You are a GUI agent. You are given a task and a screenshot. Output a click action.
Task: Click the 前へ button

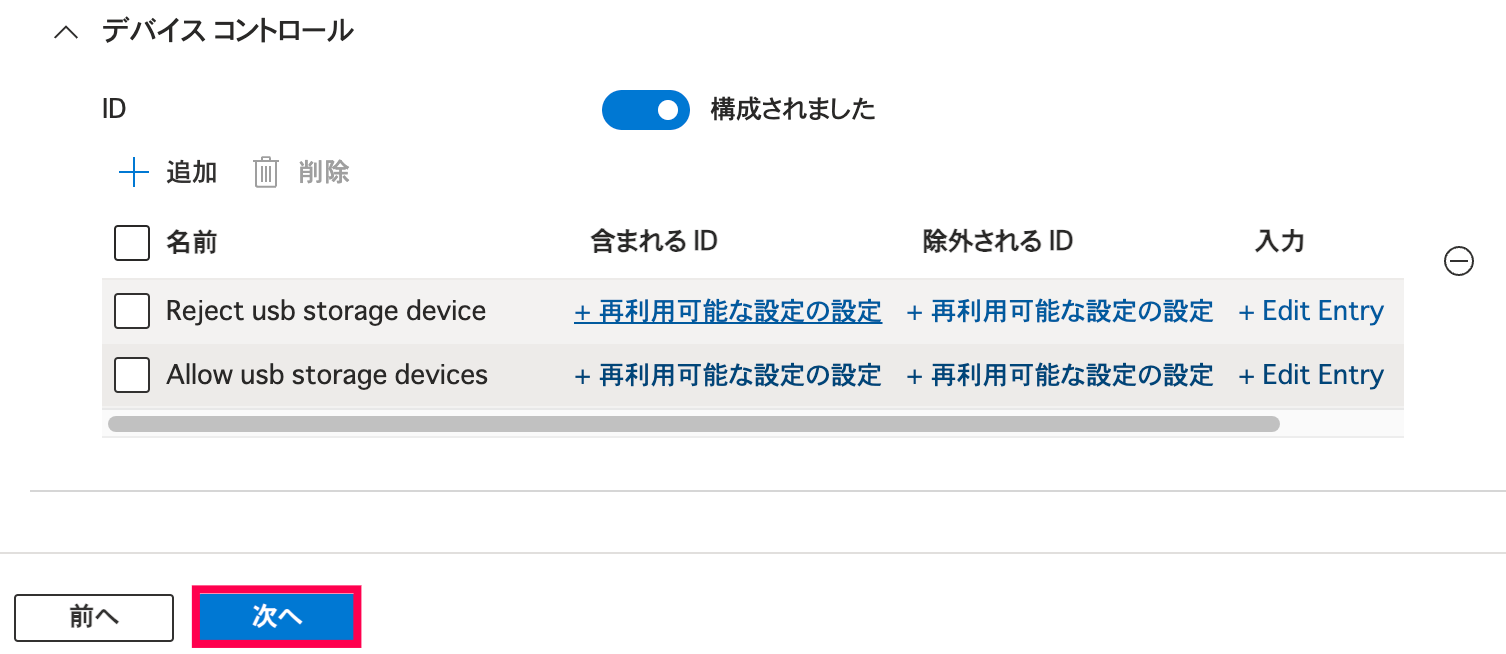pyautogui.click(x=94, y=617)
